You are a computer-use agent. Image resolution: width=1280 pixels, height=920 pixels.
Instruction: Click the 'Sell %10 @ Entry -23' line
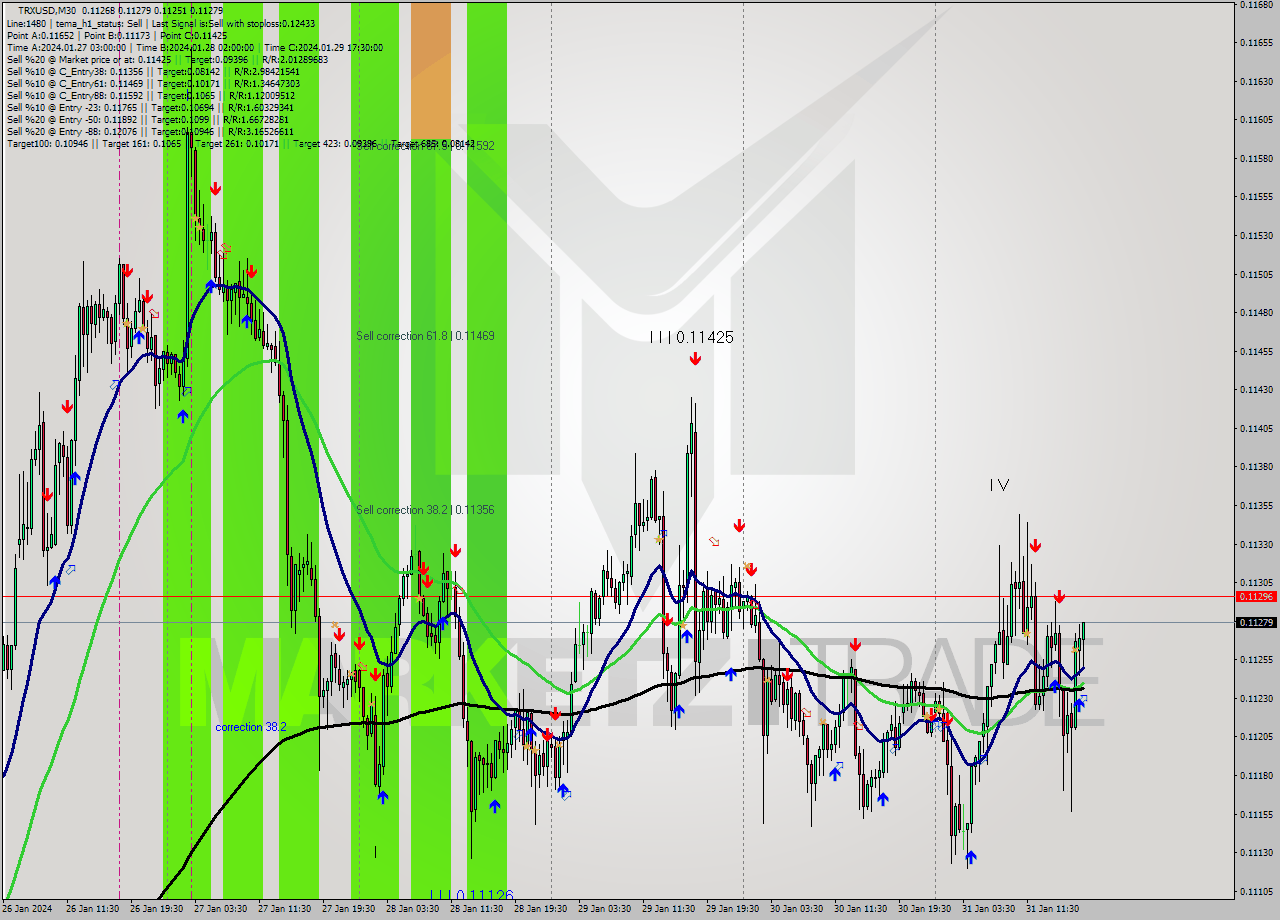click(x=150, y=107)
